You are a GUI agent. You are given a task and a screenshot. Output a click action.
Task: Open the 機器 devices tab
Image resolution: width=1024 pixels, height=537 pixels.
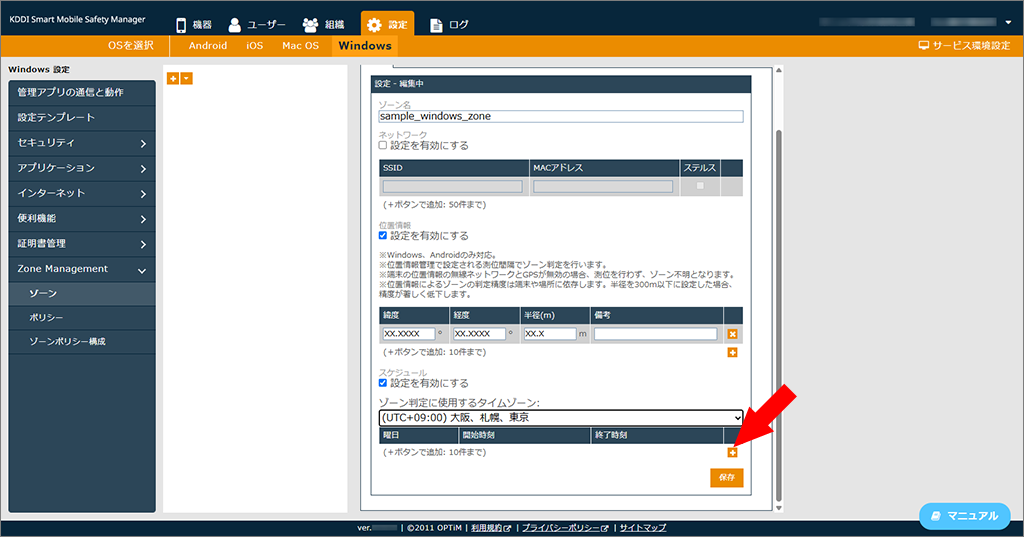point(193,25)
